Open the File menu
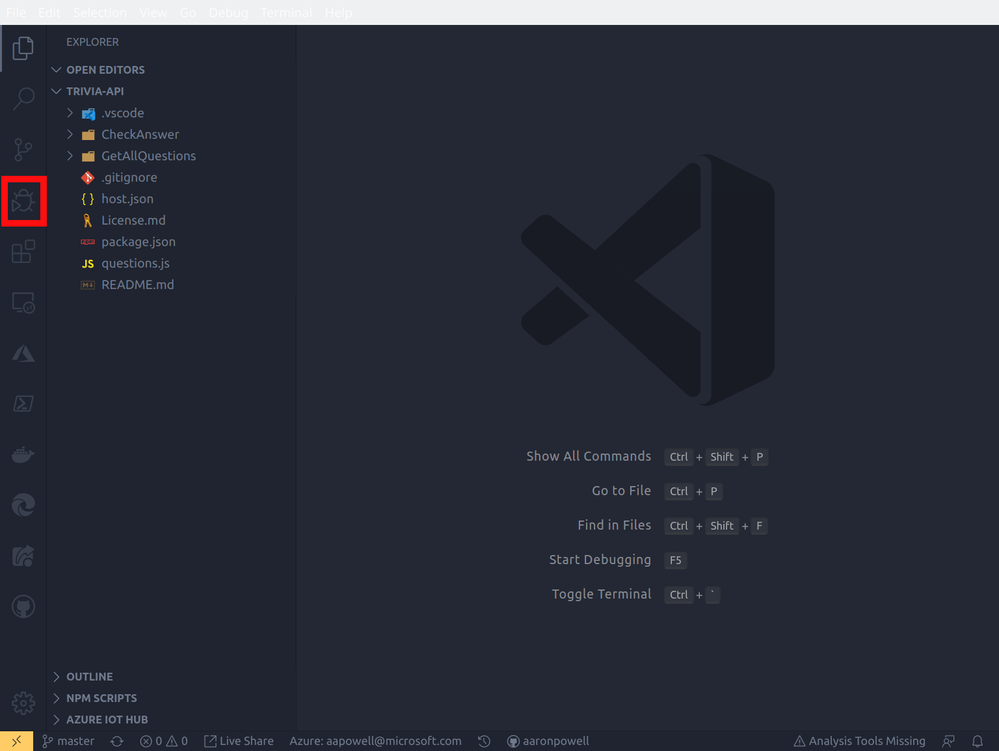The height and width of the screenshot is (751, 999). point(16,12)
